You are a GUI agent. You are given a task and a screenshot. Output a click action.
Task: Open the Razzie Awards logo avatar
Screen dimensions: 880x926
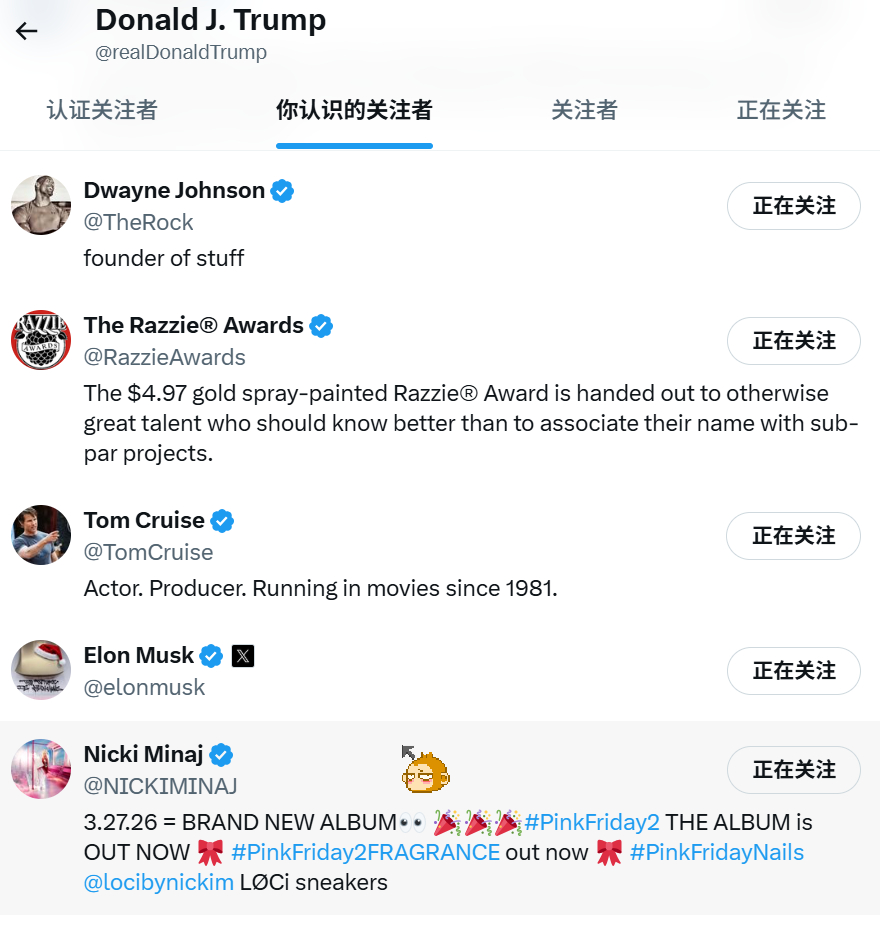point(41,340)
